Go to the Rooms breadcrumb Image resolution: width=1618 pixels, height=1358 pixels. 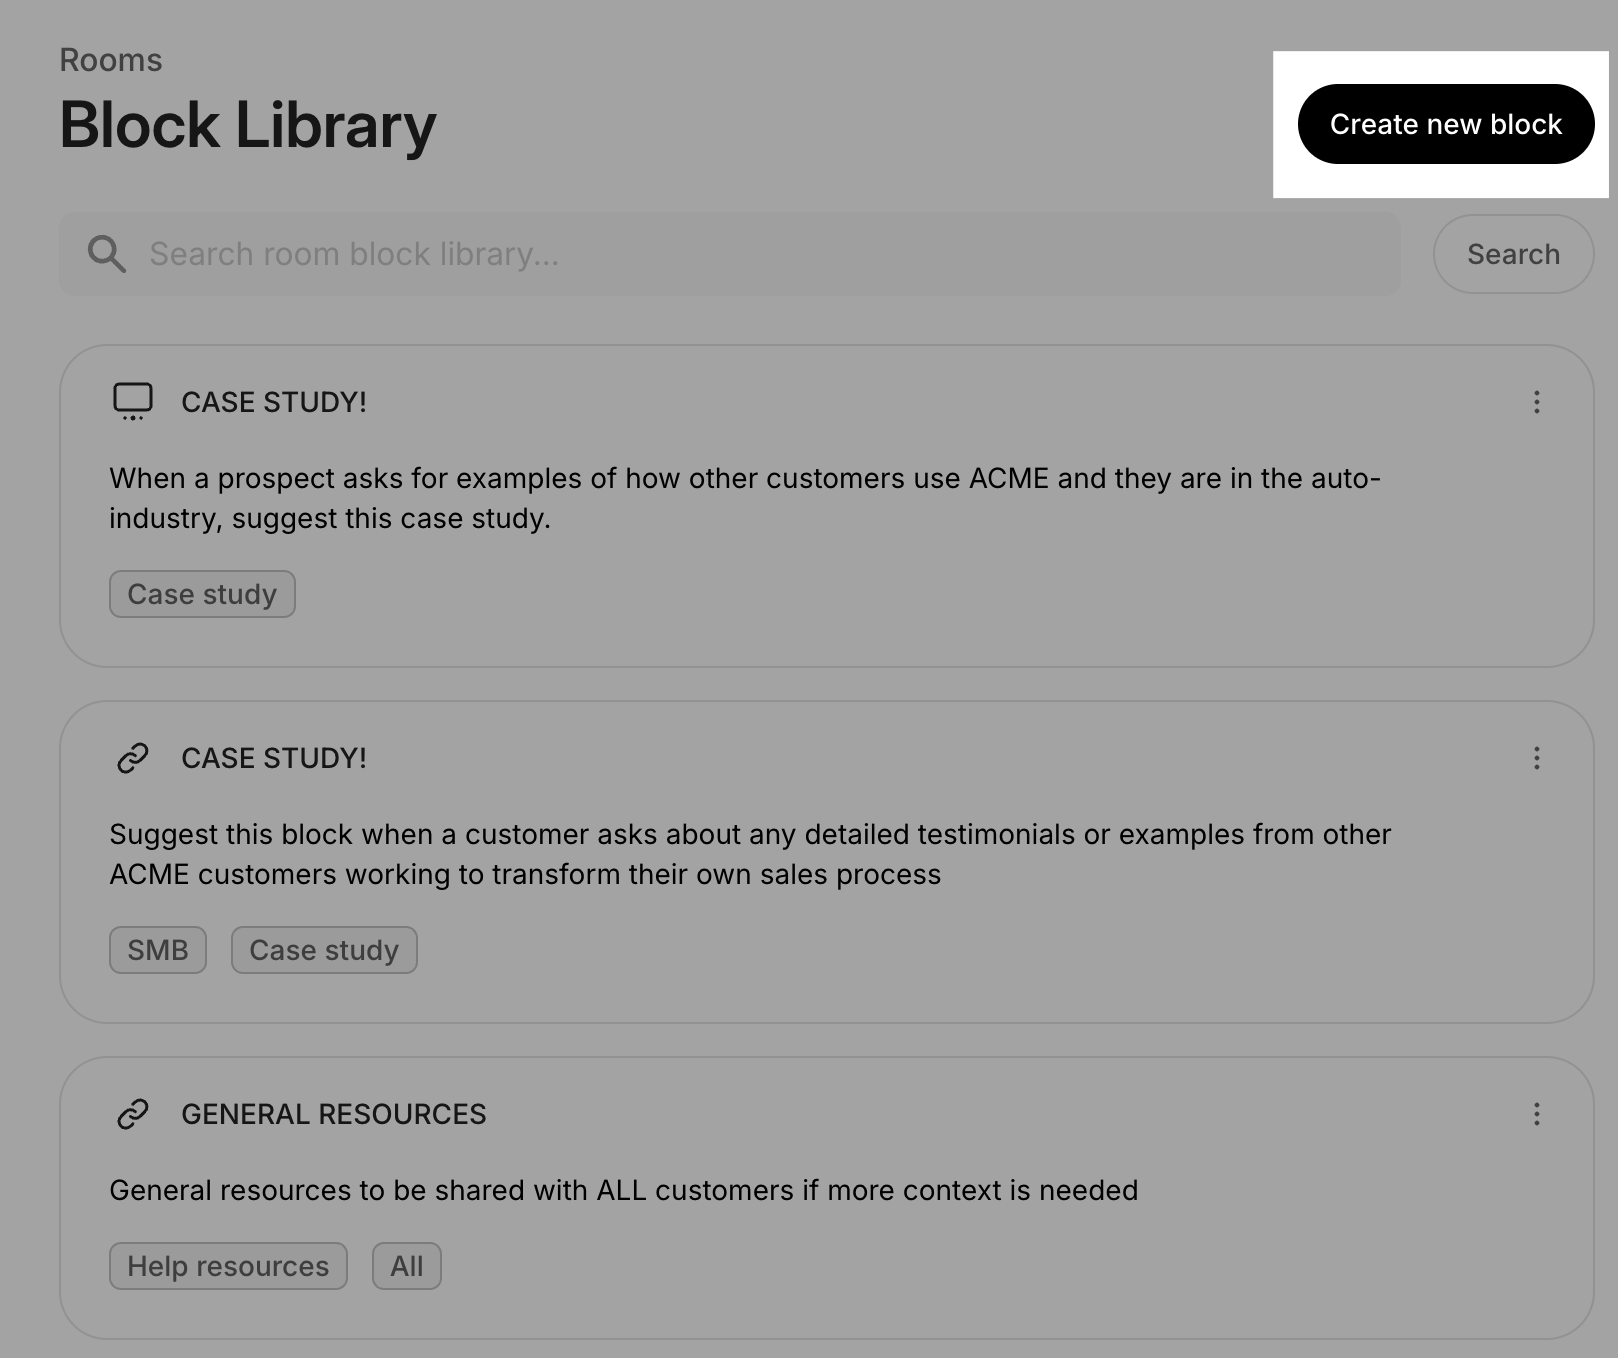tap(111, 60)
